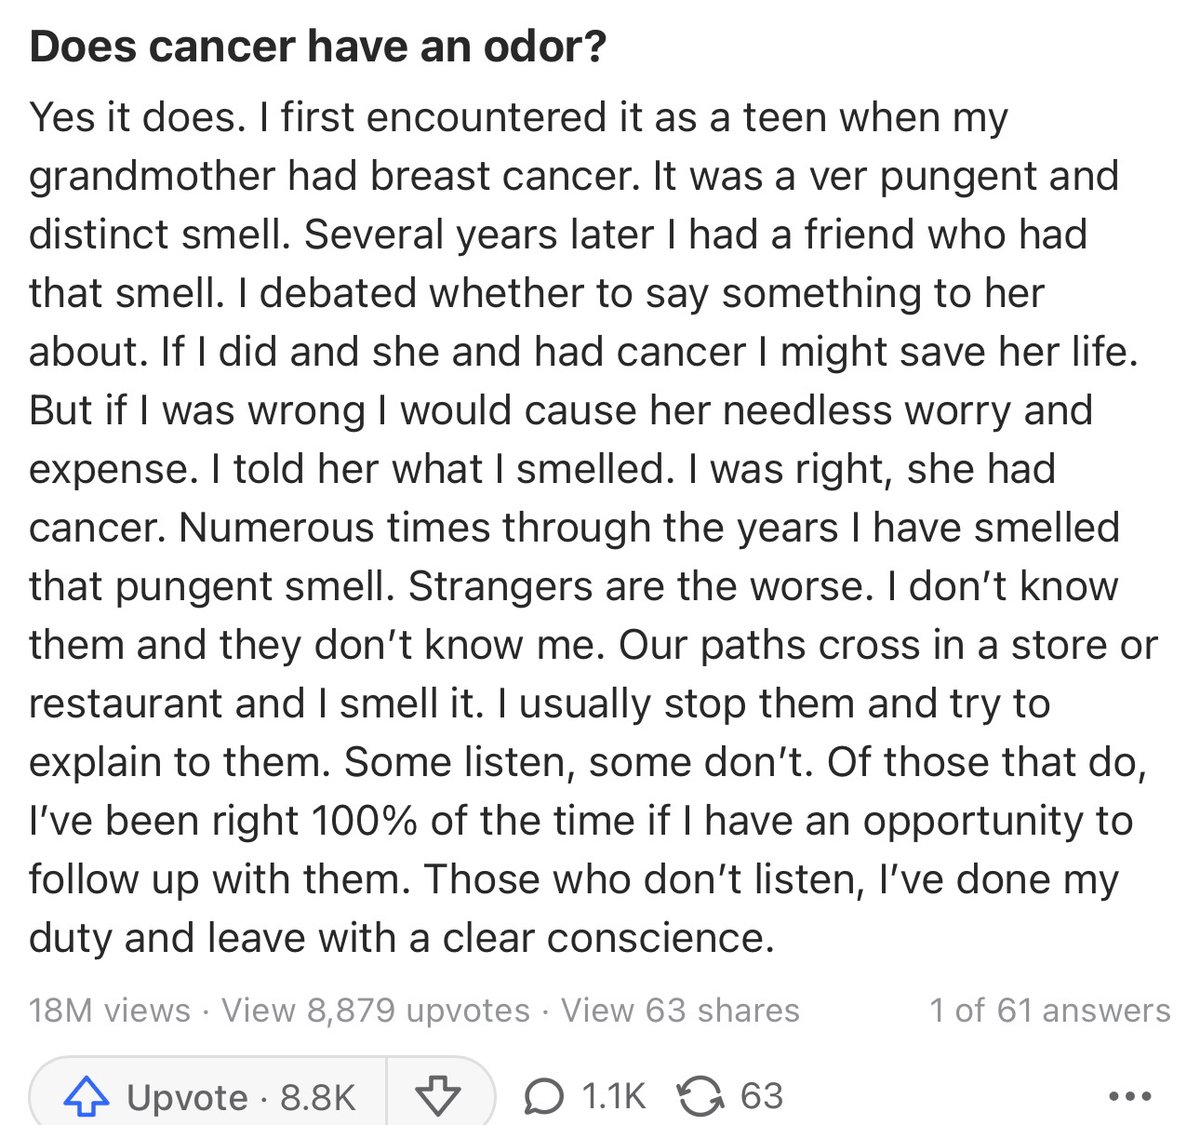This screenshot has width=1200, height=1125.
Task: Open the "View 63 shares" link
Action: pyautogui.click(x=680, y=1010)
